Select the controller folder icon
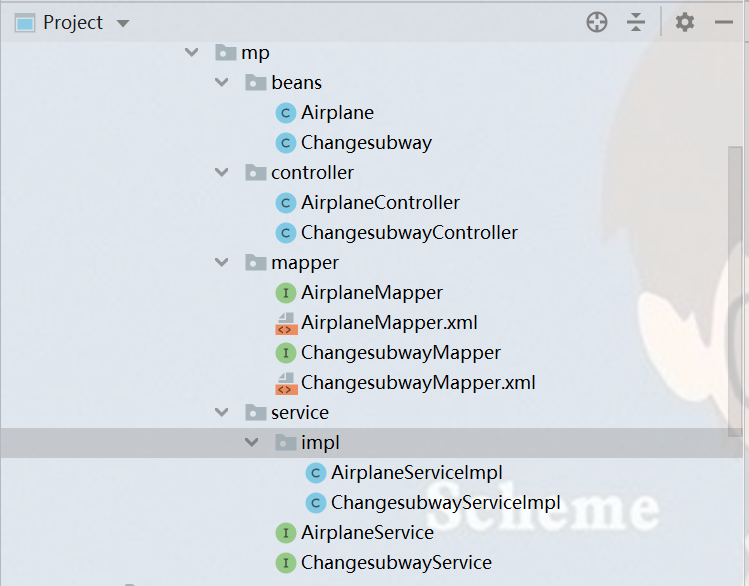 coord(256,172)
